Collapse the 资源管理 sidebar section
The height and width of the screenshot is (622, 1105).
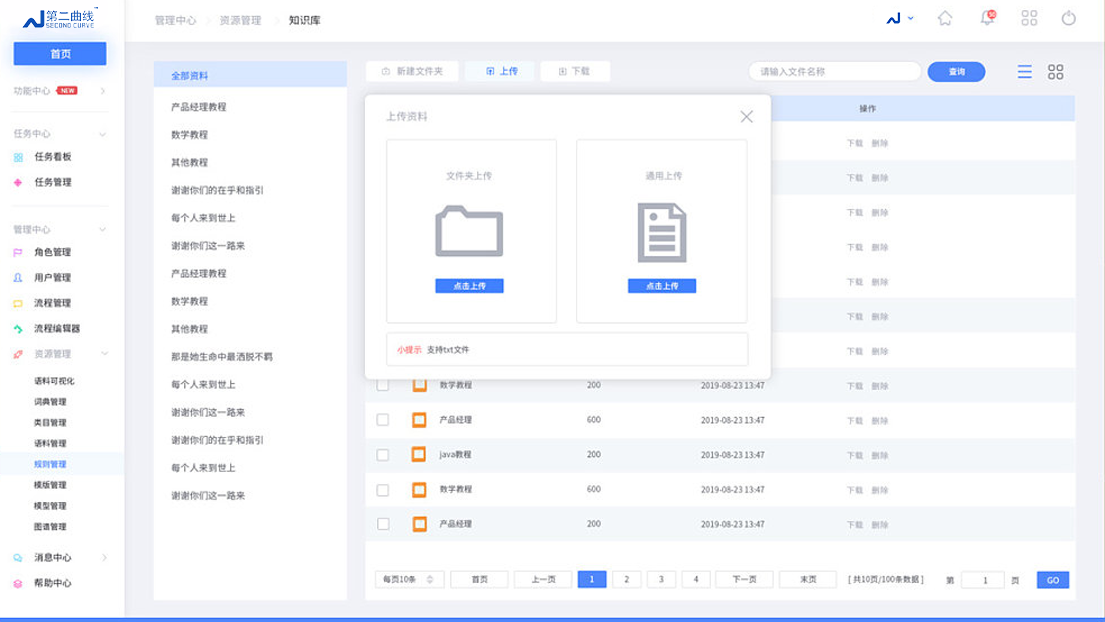(104, 354)
